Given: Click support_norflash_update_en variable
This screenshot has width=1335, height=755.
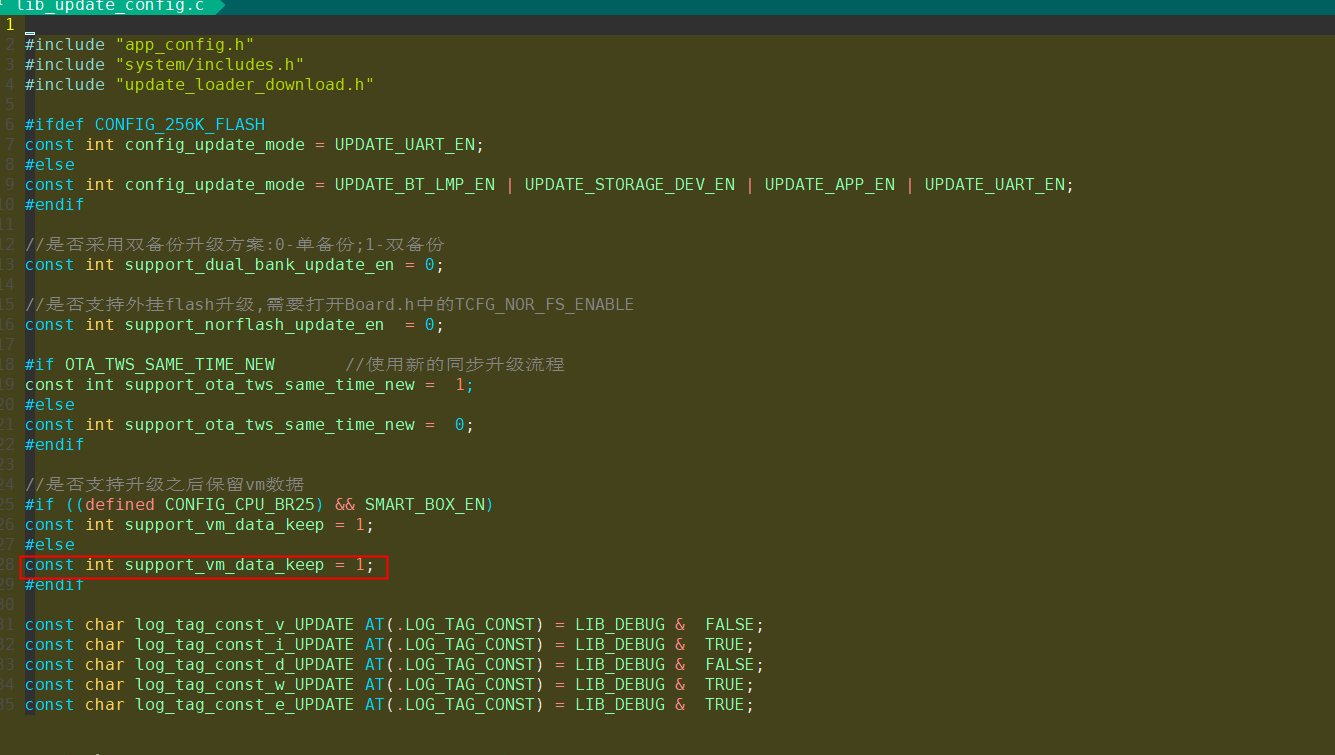Looking at the screenshot, I should pyautogui.click(x=254, y=325).
